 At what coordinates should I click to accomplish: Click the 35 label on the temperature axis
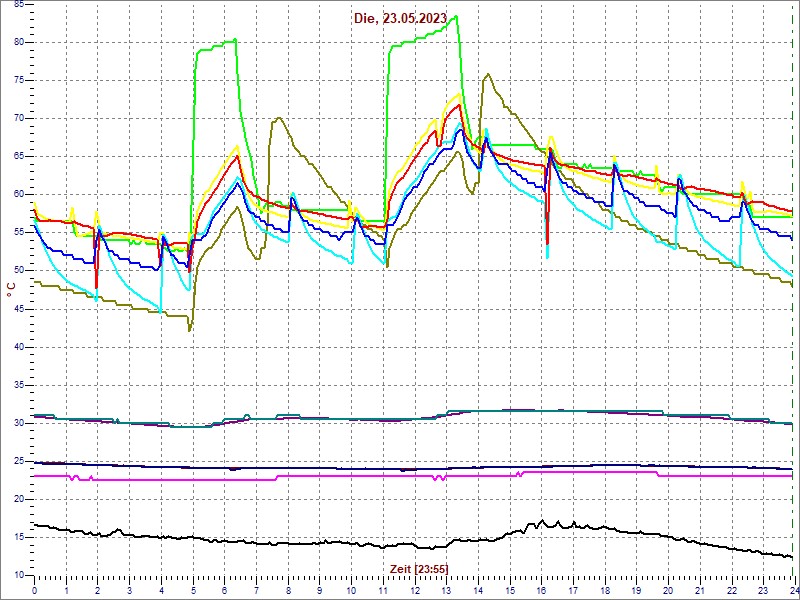pyautogui.click(x=18, y=385)
